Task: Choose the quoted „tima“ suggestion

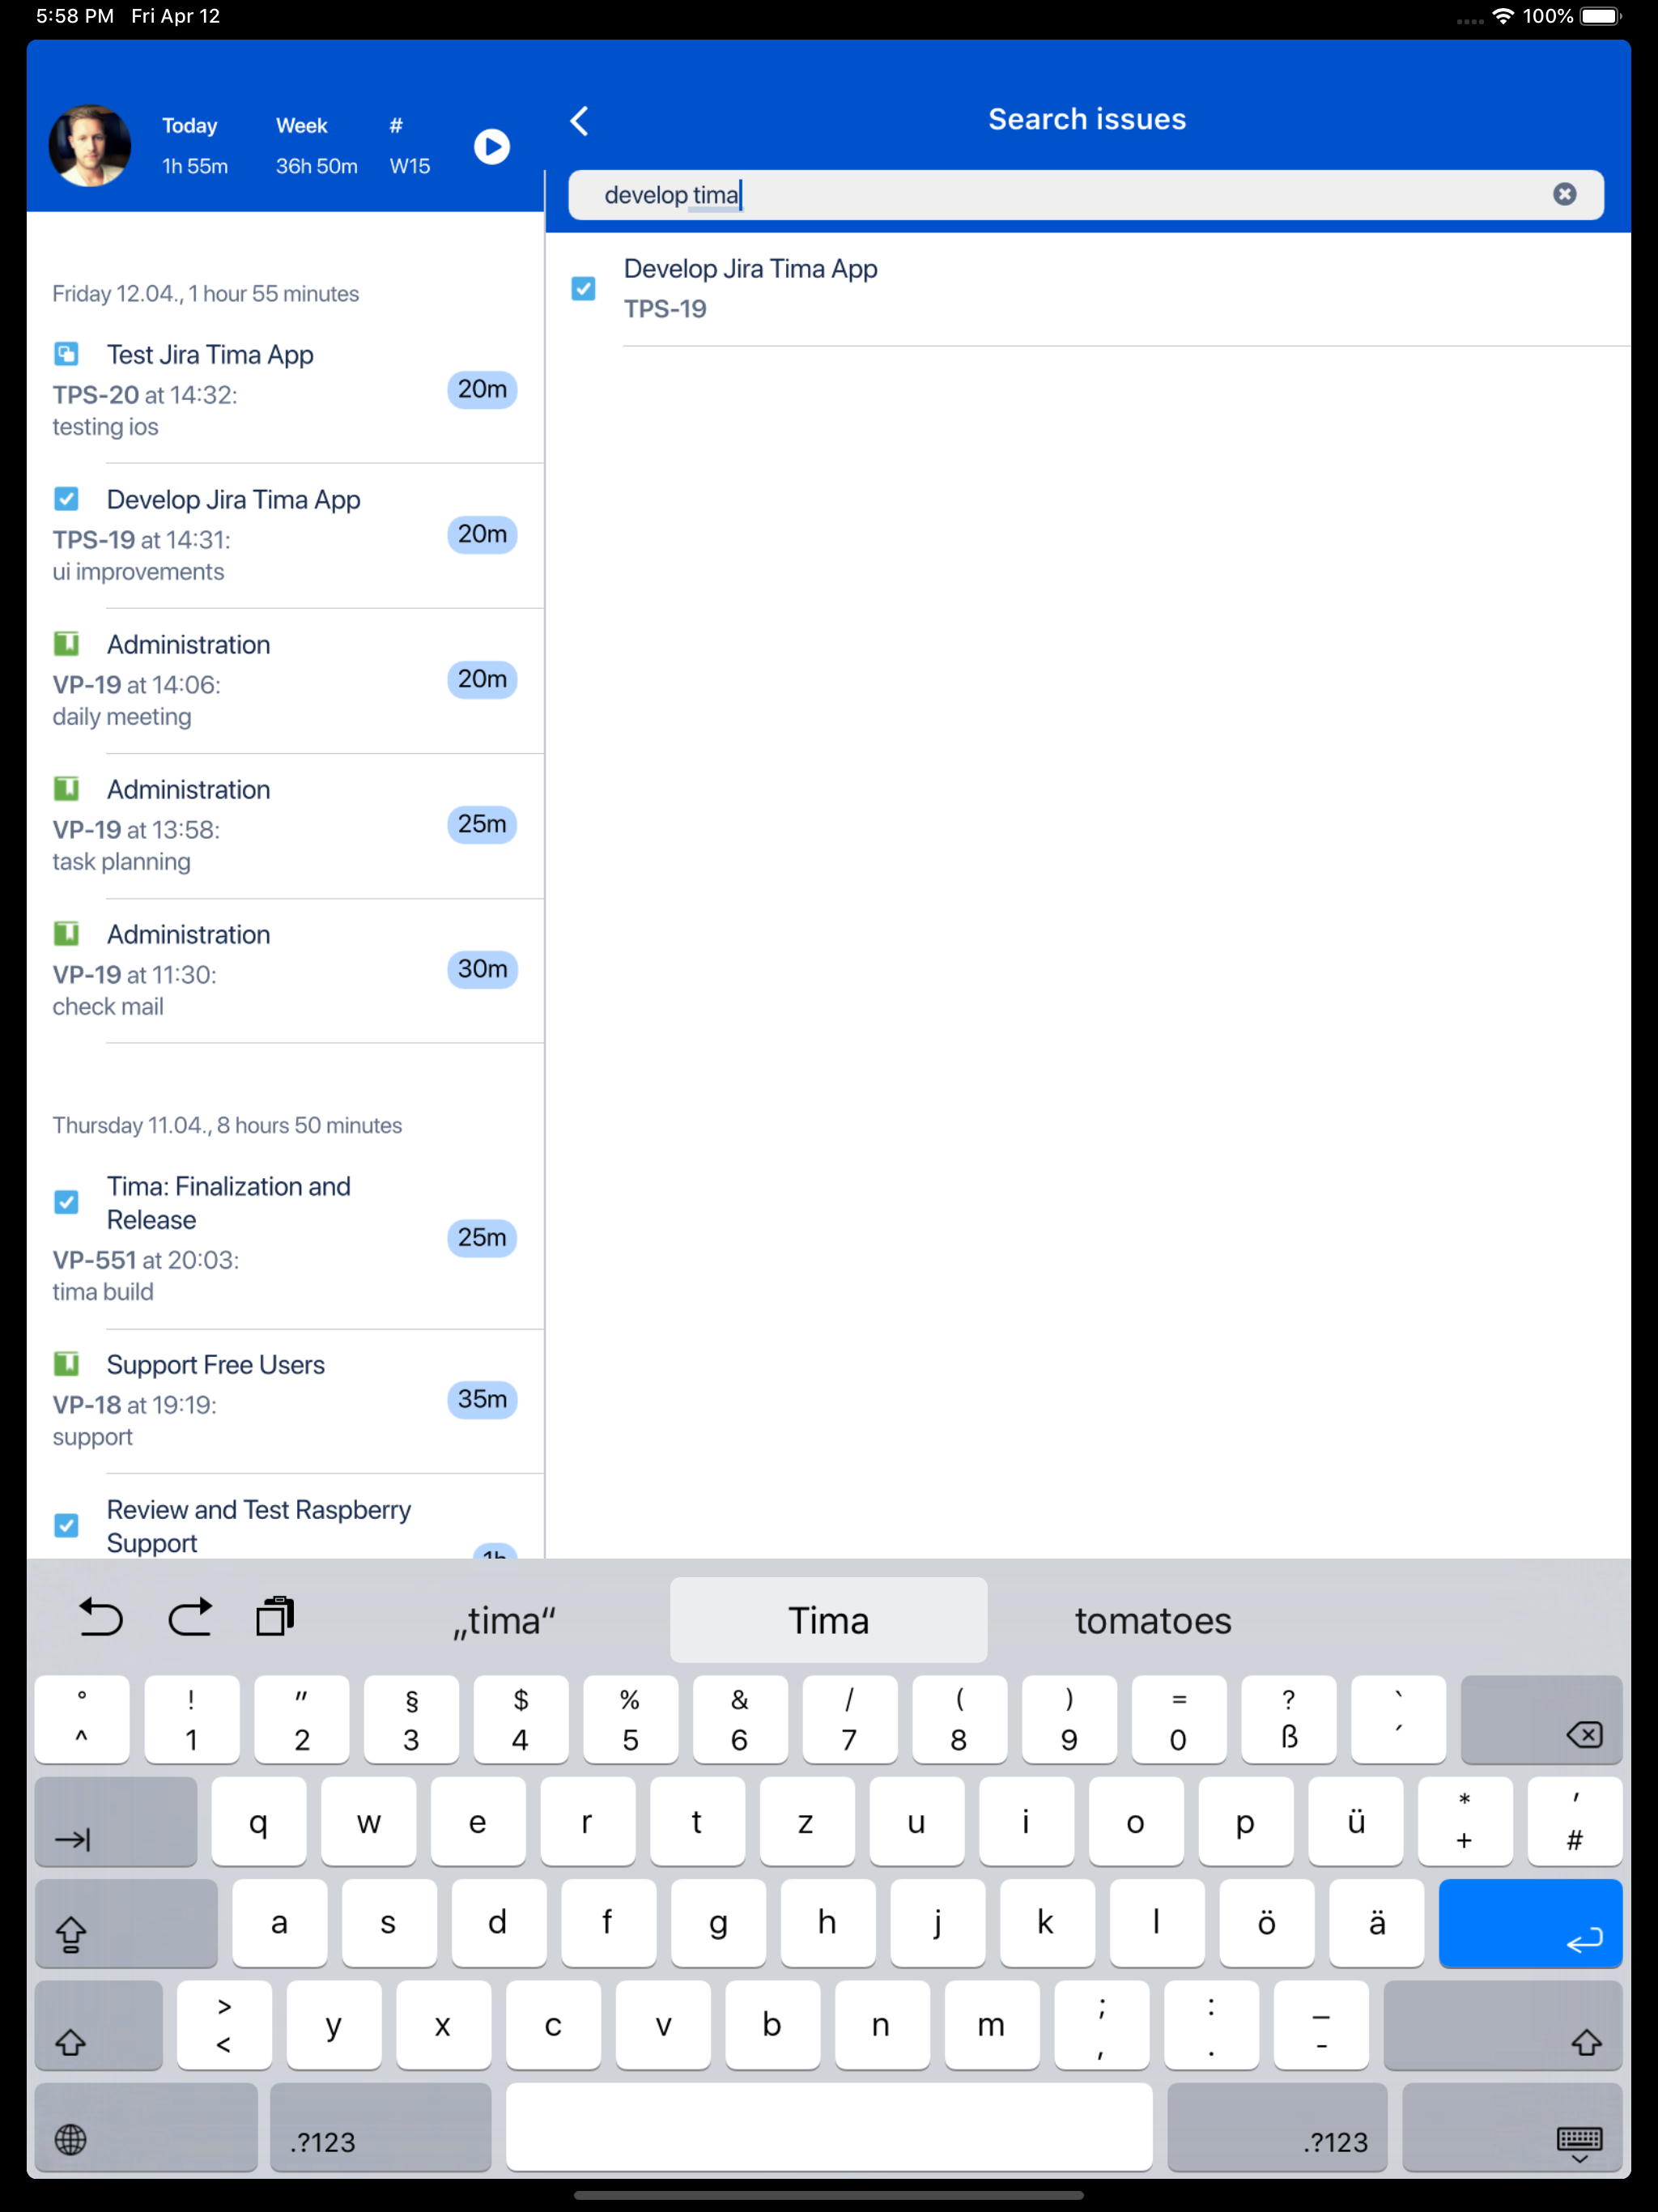Action: point(504,1621)
